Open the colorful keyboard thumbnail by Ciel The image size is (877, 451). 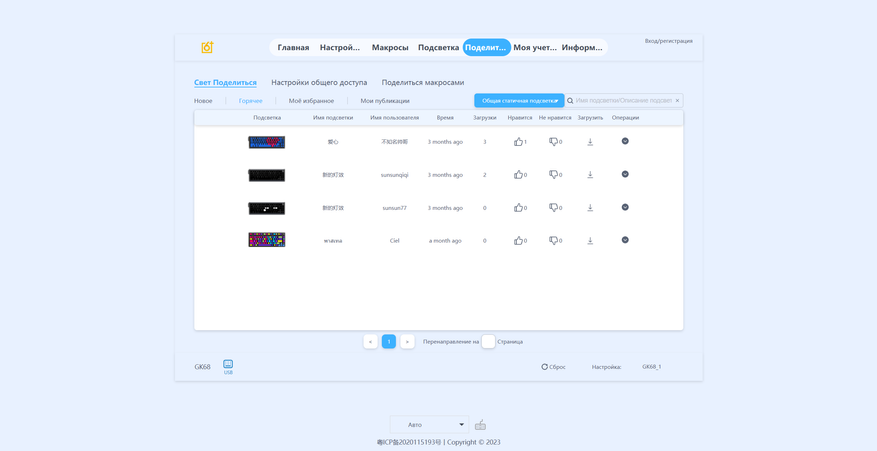coord(267,240)
